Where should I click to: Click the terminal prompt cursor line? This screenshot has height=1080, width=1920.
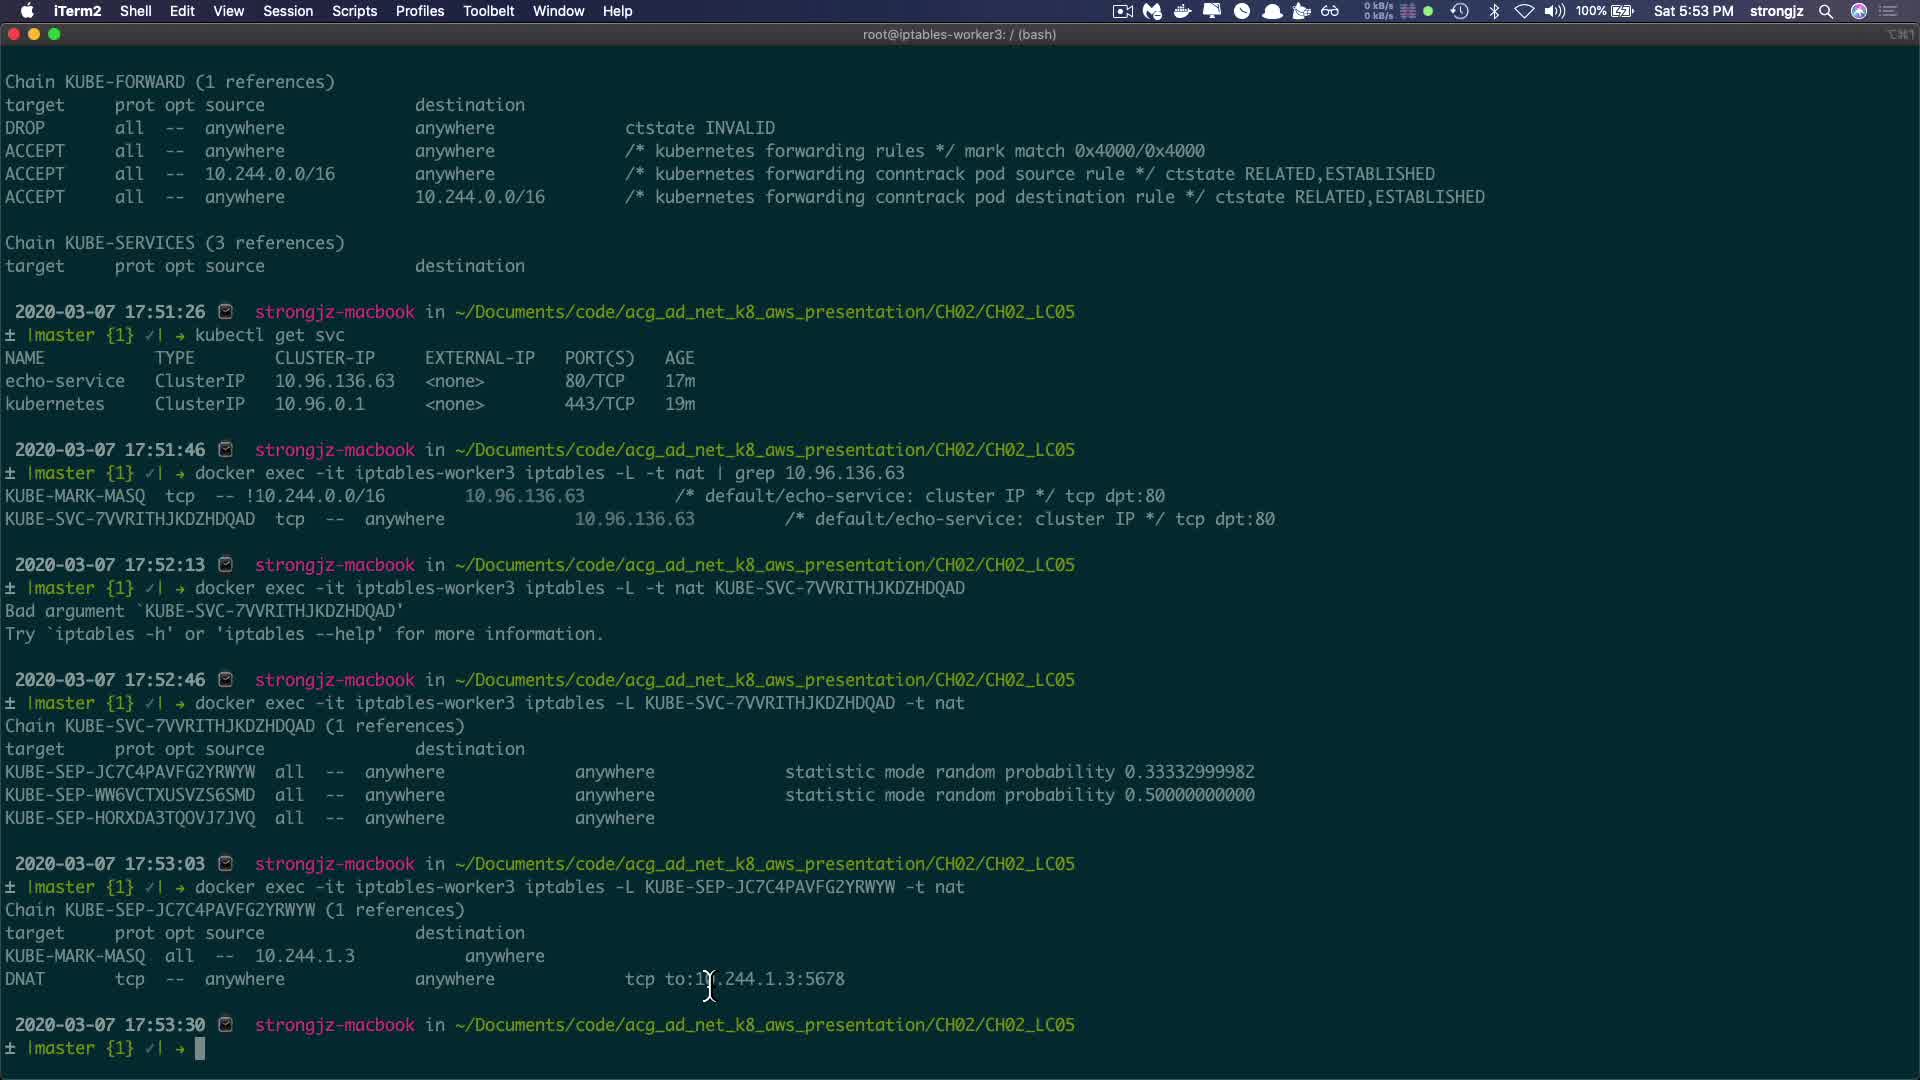point(200,1048)
